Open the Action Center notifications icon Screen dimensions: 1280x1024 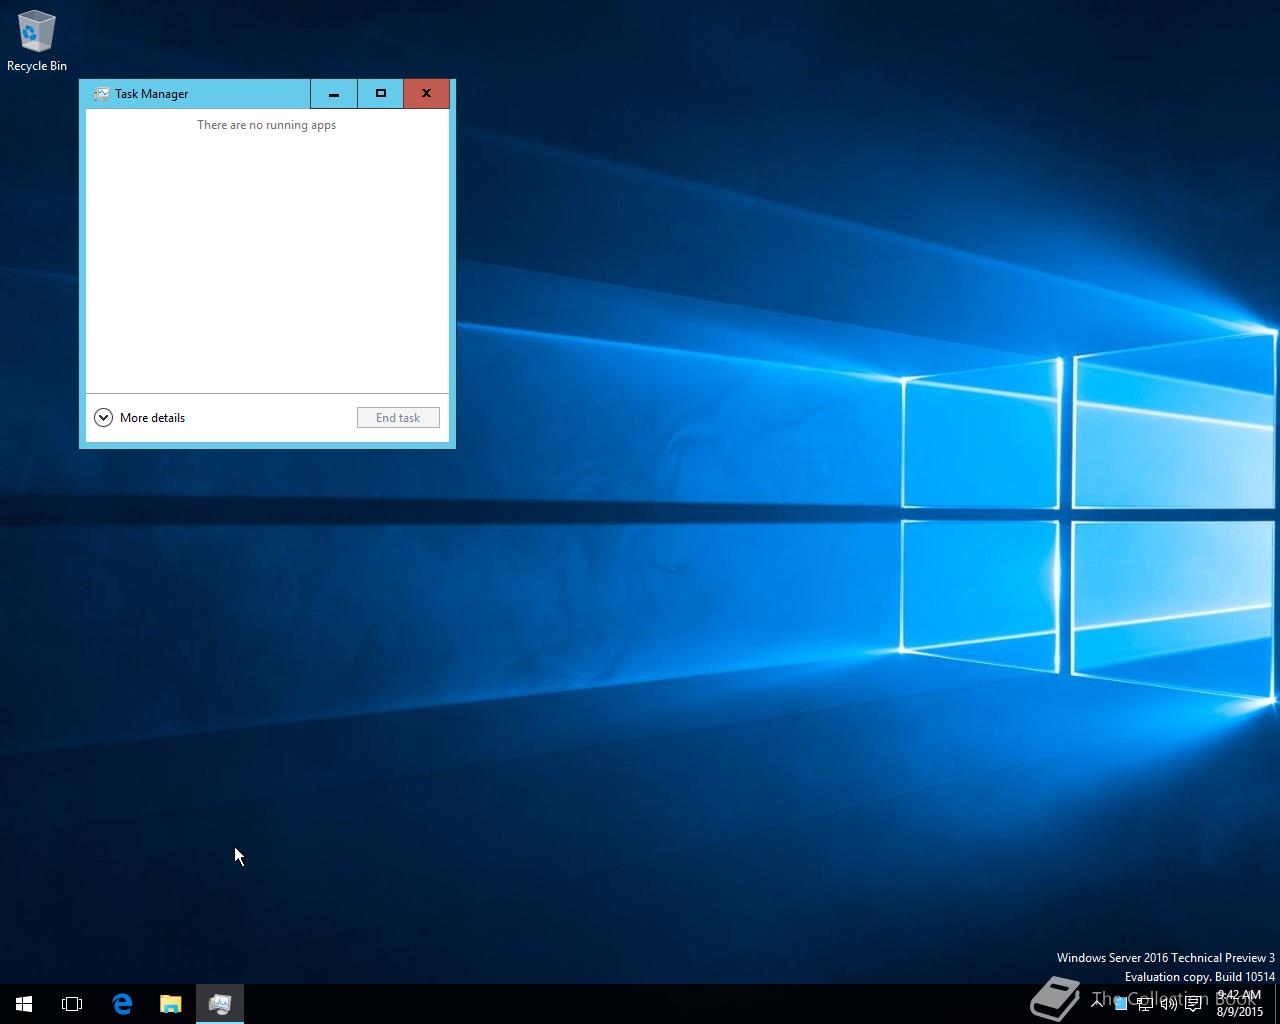click(x=1193, y=1004)
